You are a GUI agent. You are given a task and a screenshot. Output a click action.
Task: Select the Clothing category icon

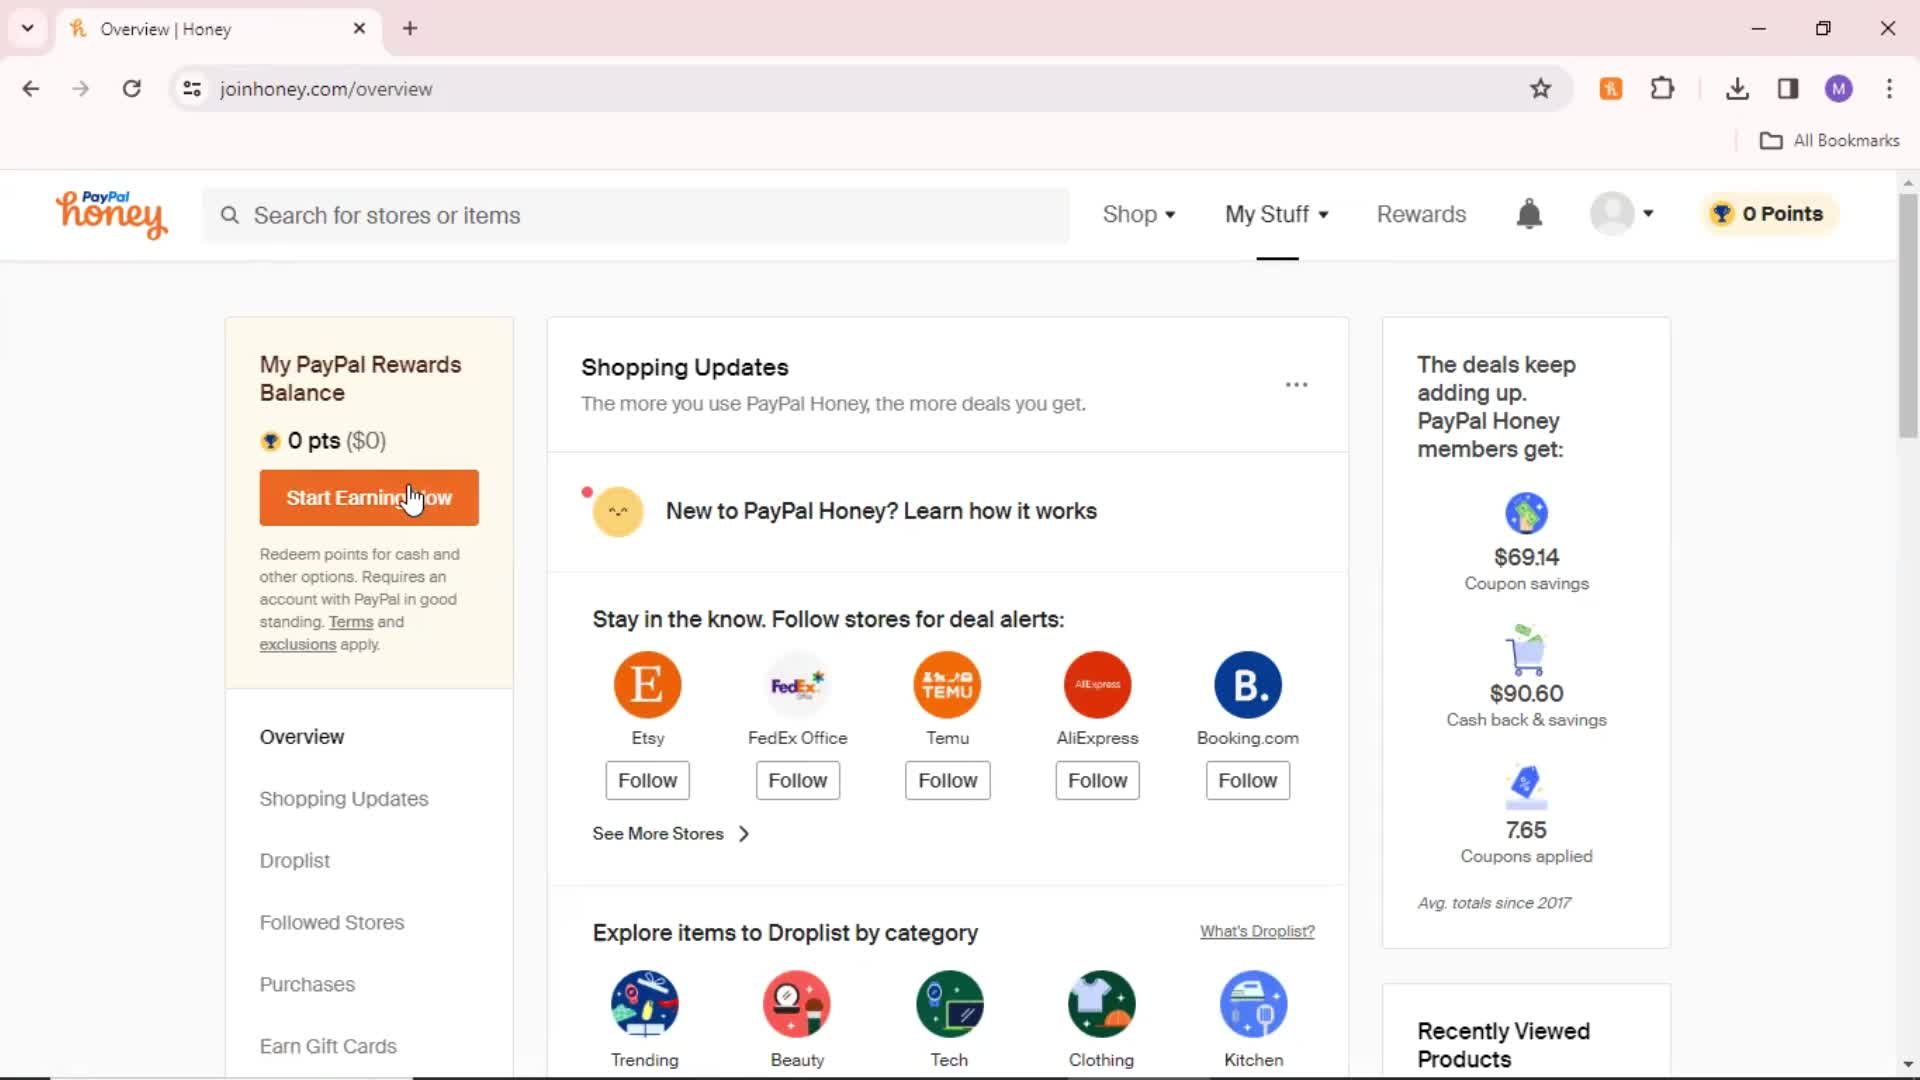(1101, 1004)
